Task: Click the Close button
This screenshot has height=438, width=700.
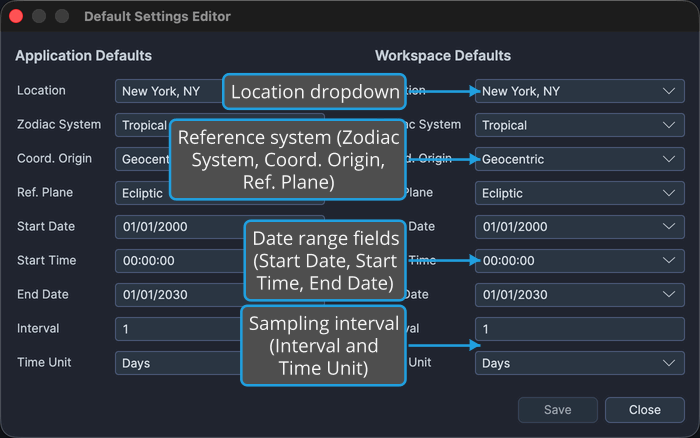Action: (x=645, y=410)
